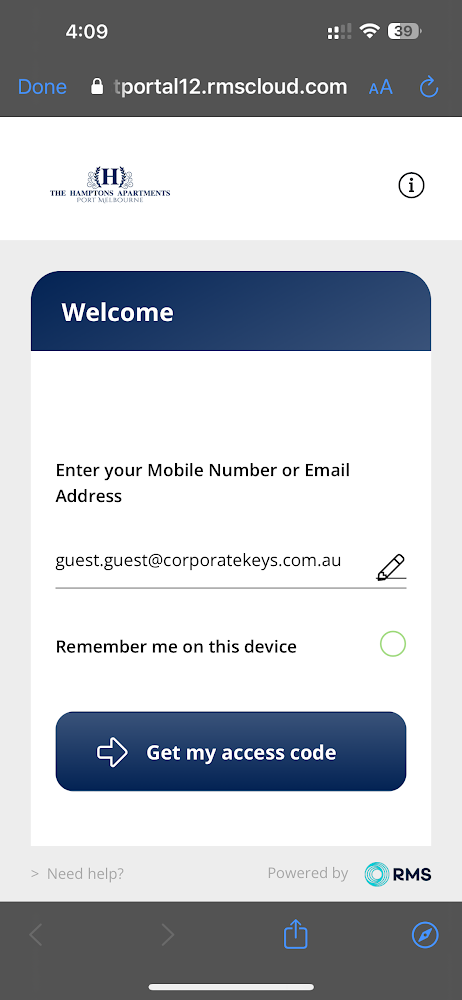Tap the back navigation arrow

pyautogui.click(x=36, y=935)
